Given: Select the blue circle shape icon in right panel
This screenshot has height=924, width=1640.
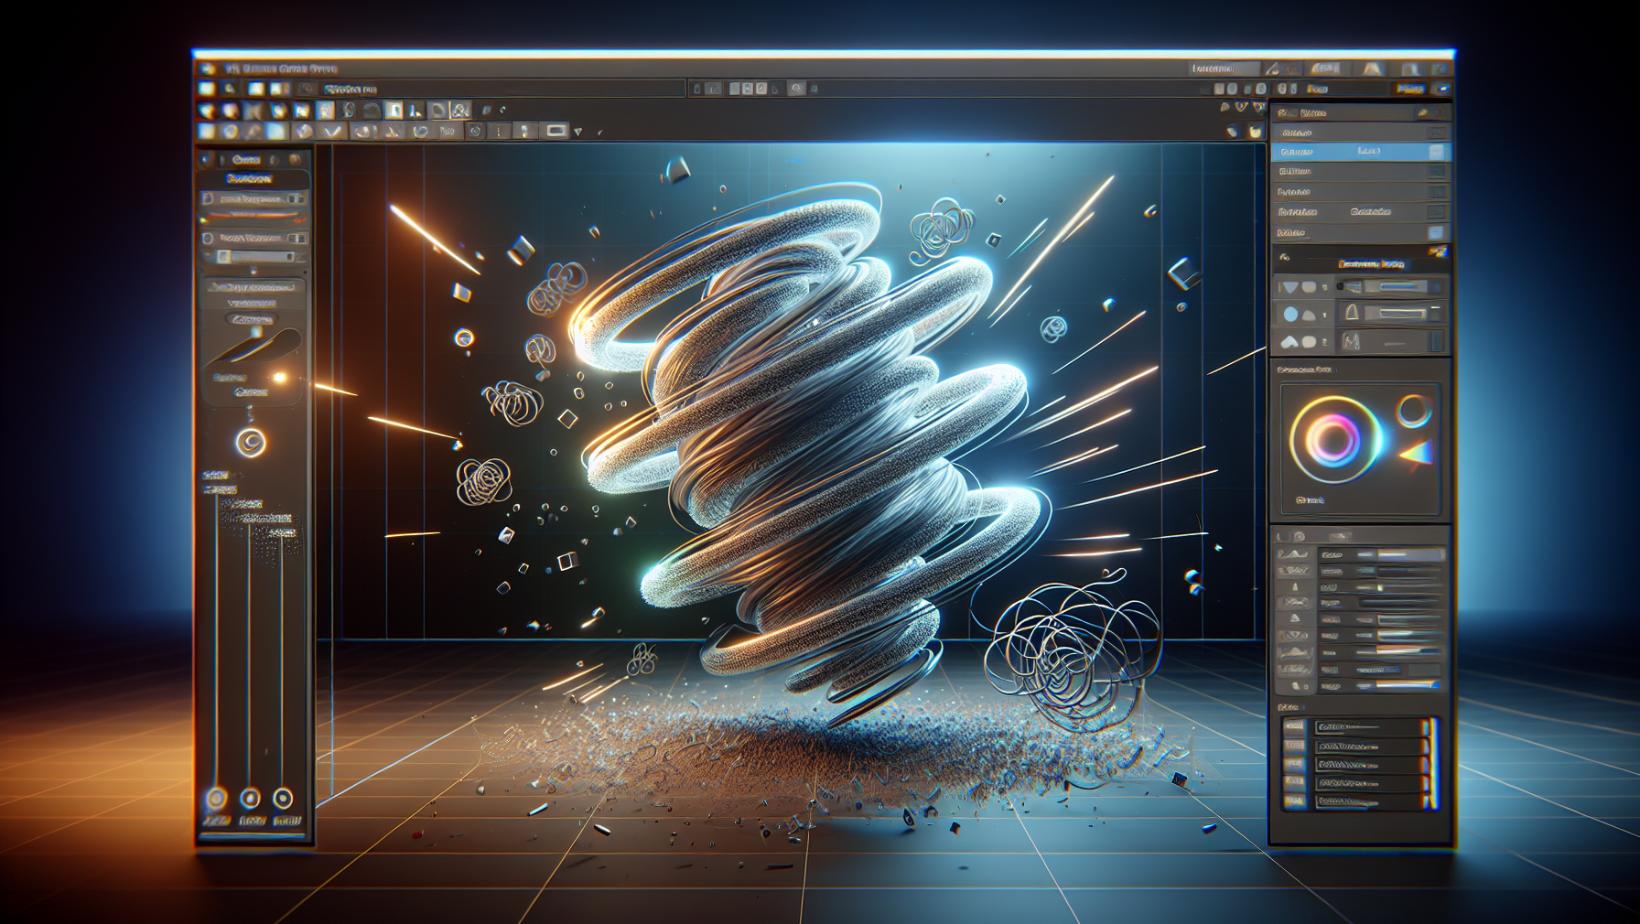Looking at the screenshot, I should click(1291, 314).
